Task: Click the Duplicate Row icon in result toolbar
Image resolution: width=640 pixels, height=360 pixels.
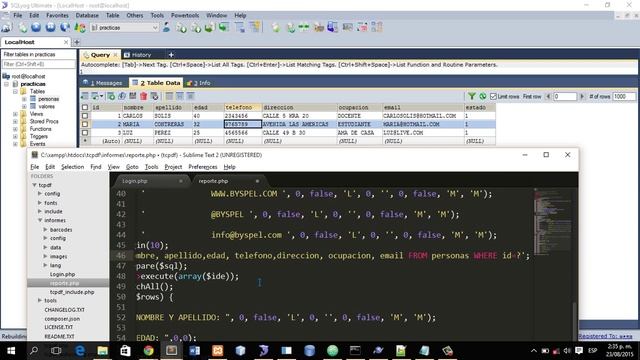Action: [122, 96]
